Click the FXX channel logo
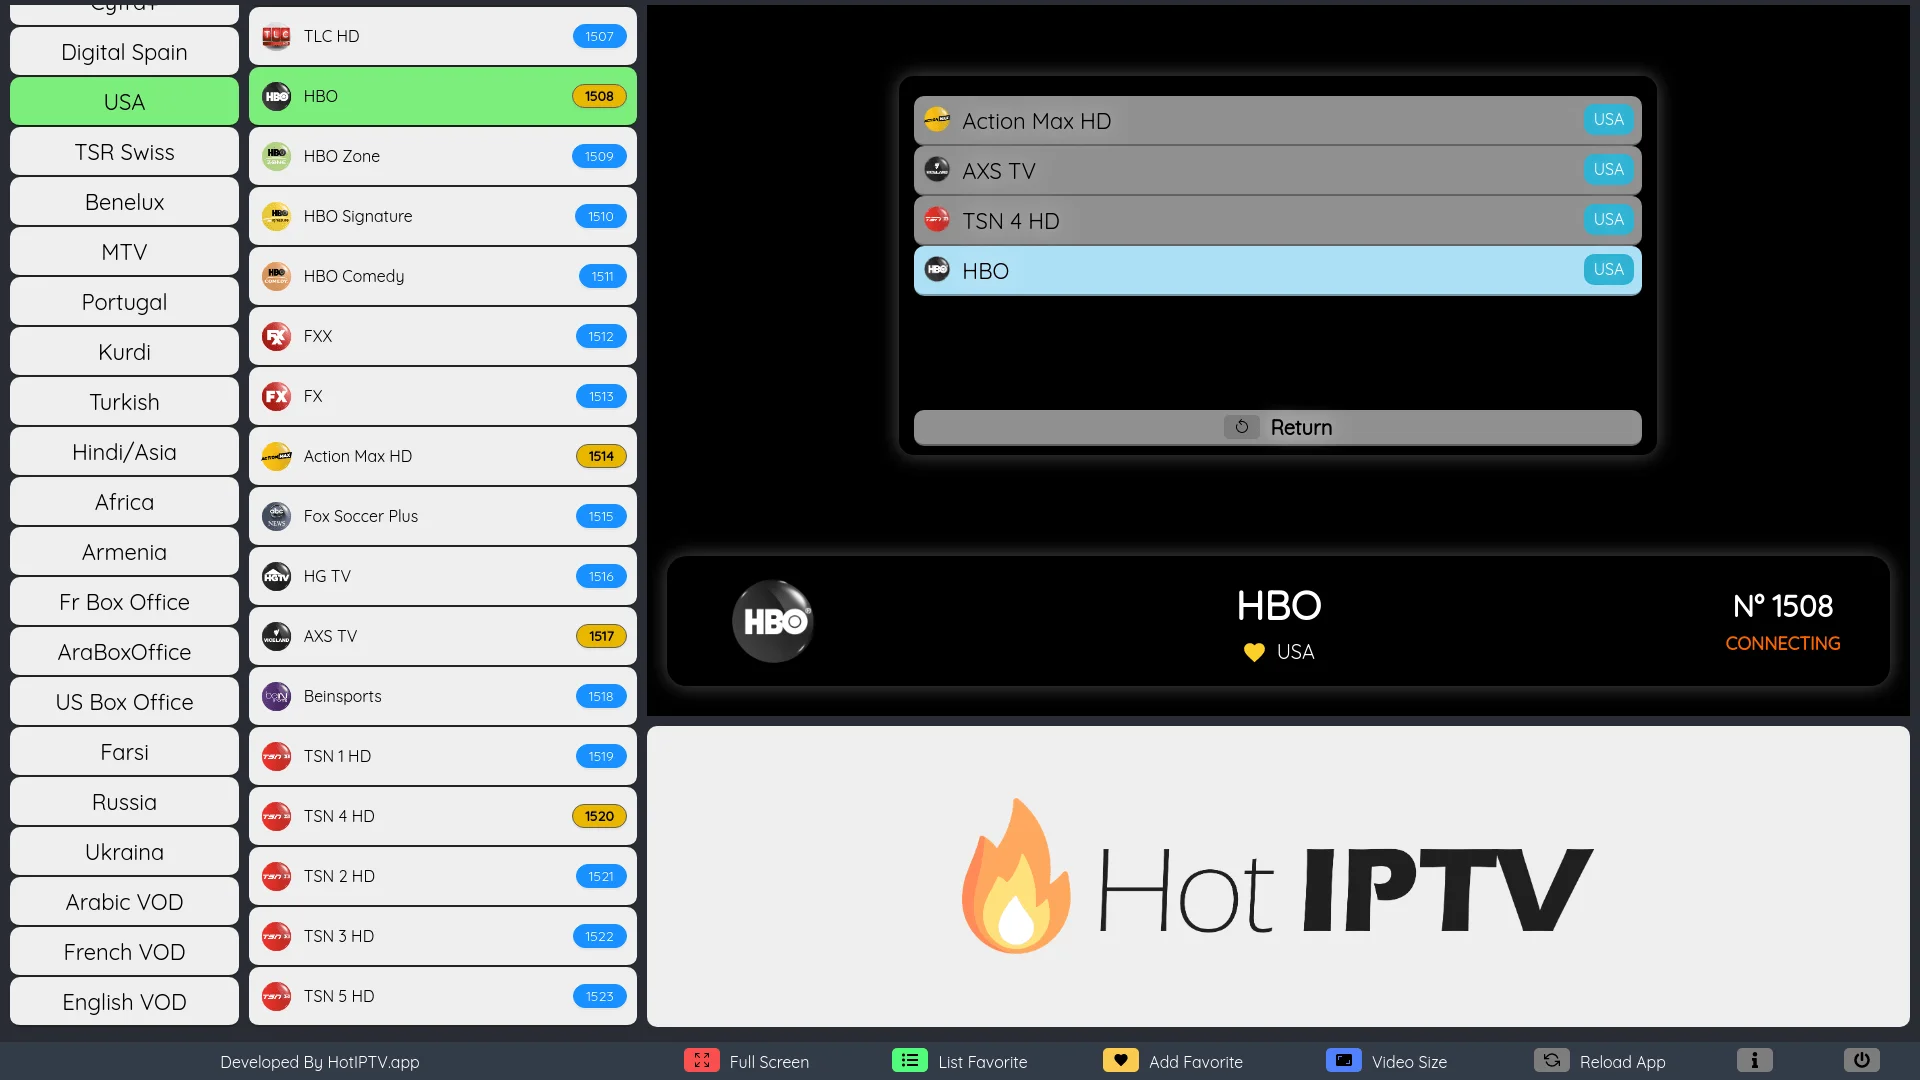Image resolution: width=1920 pixels, height=1080 pixels. pos(275,336)
